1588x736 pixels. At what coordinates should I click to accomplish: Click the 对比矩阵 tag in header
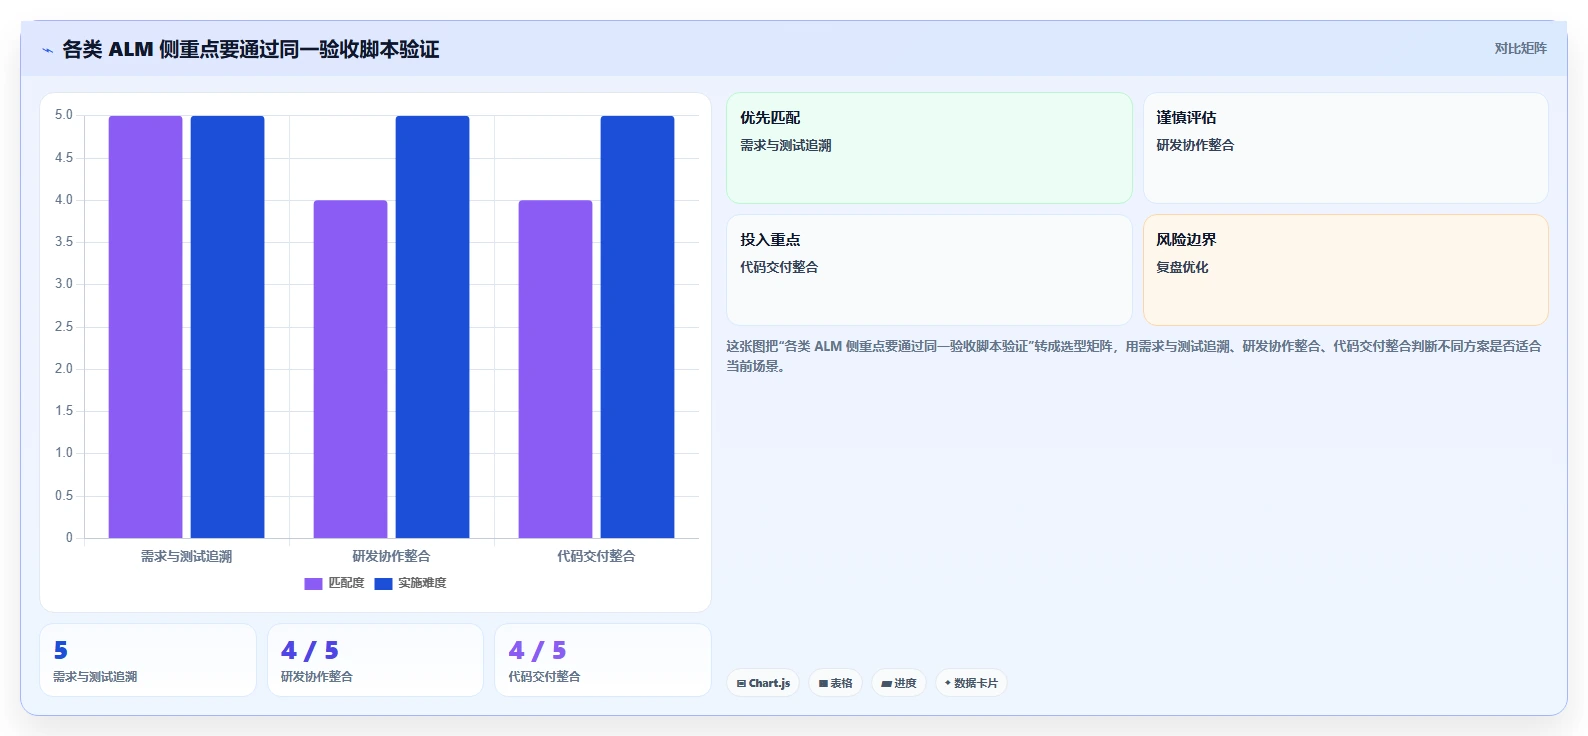pyautogui.click(x=1520, y=49)
